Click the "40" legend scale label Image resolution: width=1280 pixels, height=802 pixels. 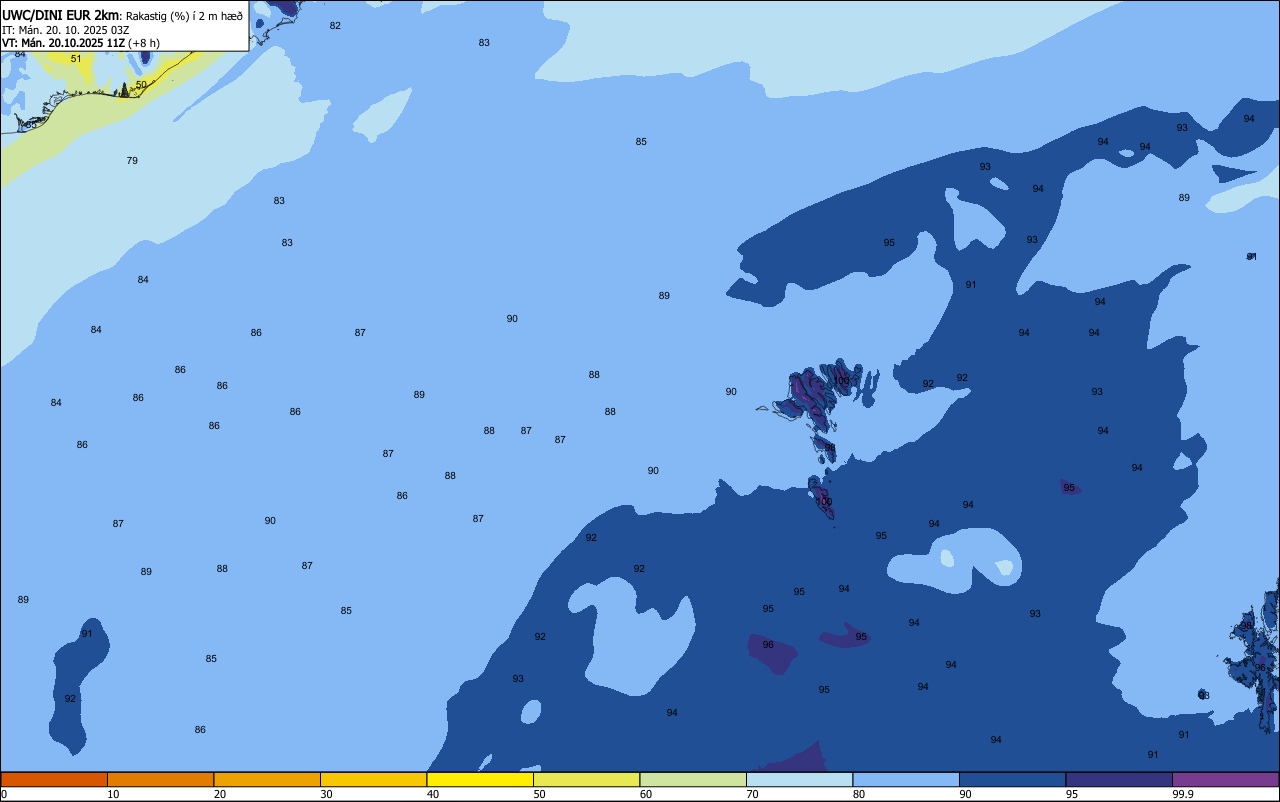(433, 794)
